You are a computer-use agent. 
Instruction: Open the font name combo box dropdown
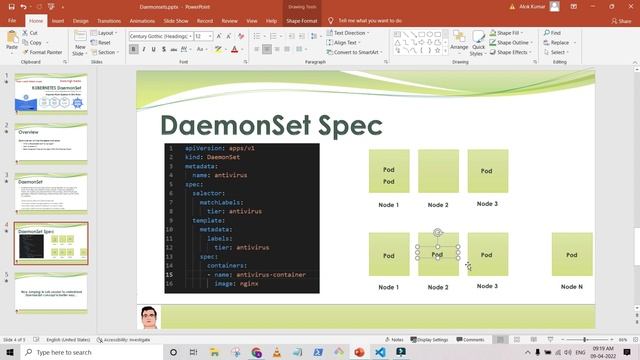tap(190, 36)
